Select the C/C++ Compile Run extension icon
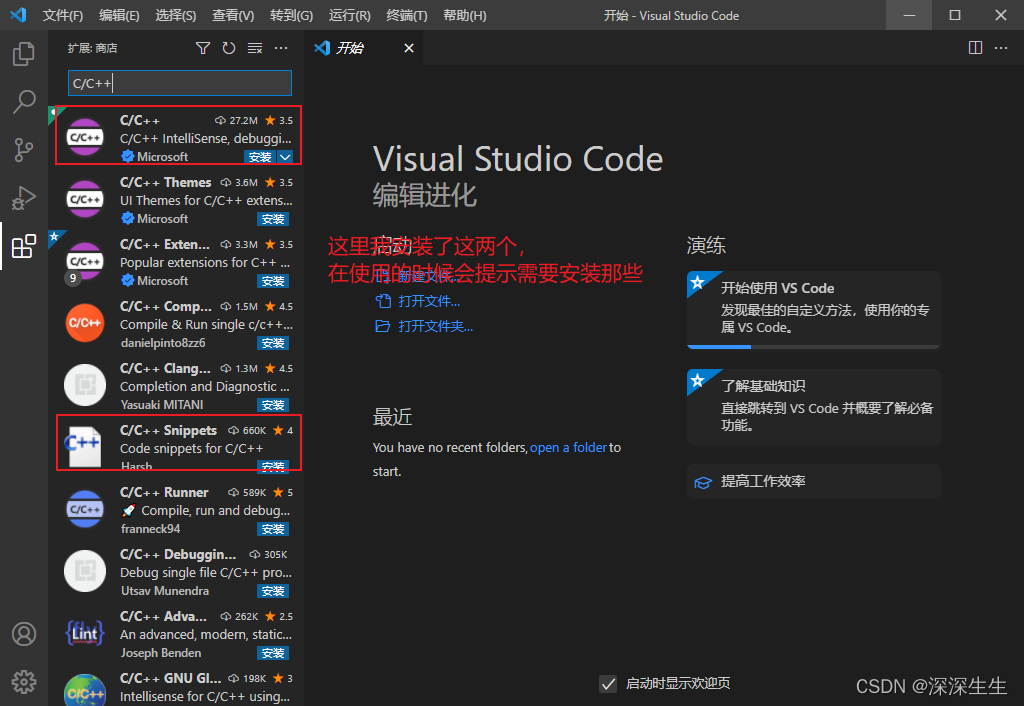Image resolution: width=1024 pixels, height=706 pixels. (85, 323)
